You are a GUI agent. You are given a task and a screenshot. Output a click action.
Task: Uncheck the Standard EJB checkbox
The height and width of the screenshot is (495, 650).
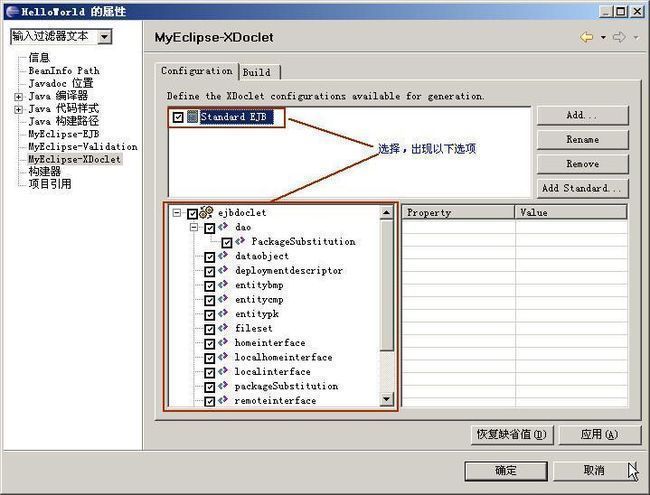click(178, 117)
